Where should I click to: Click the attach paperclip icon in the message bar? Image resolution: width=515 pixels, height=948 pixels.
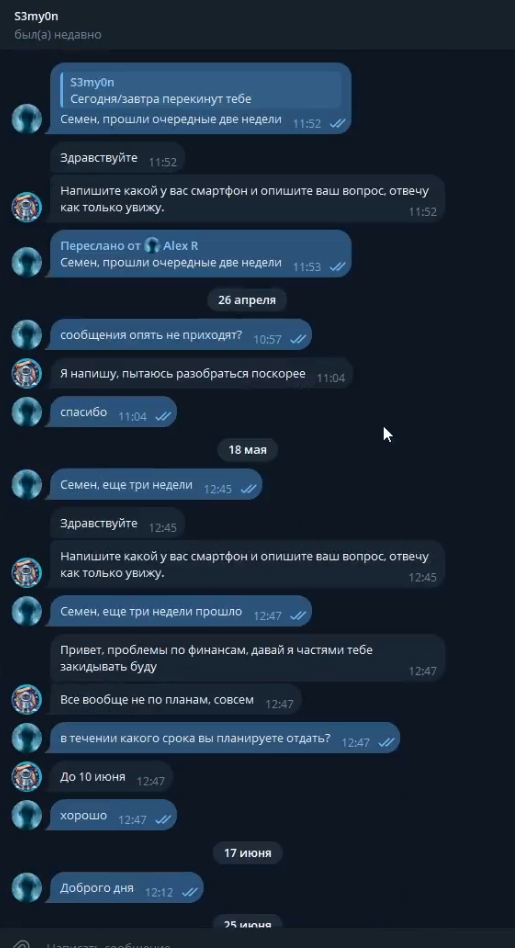click(x=22, y=944)
